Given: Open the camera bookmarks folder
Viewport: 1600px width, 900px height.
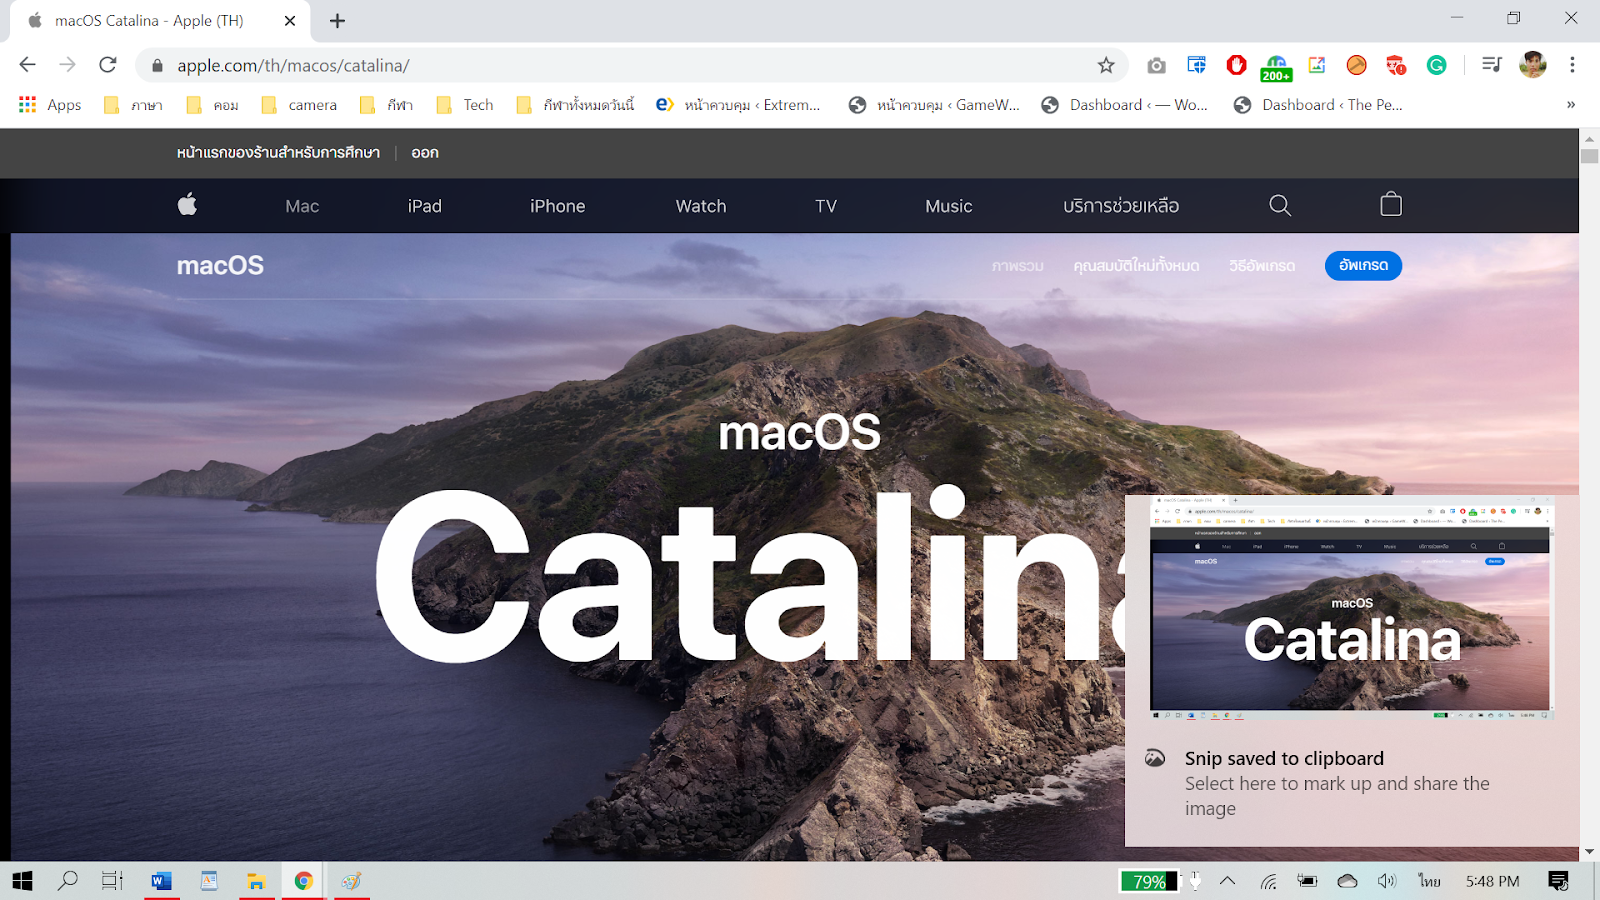Looking at the screenshot, I should [299, 105].
